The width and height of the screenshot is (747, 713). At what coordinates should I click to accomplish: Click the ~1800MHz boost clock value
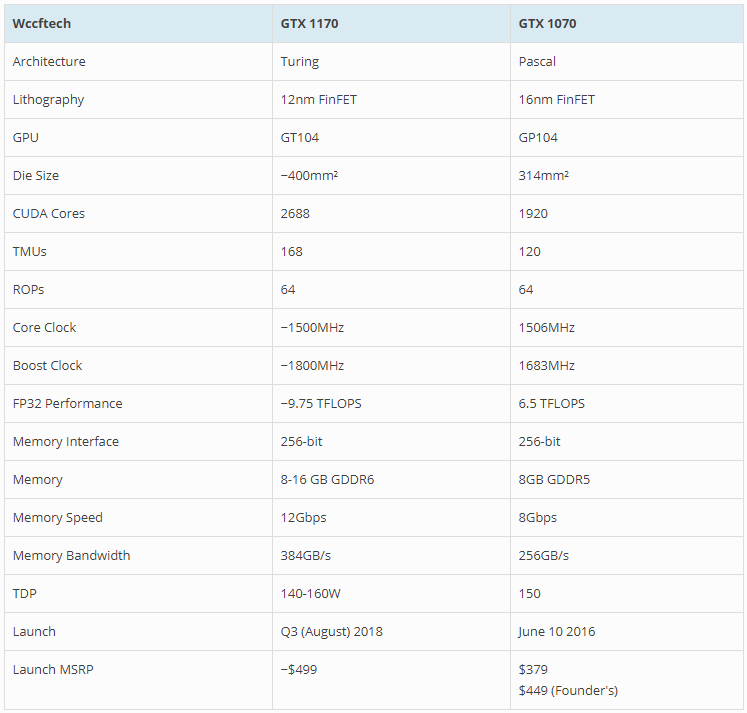tap(312, 365)
